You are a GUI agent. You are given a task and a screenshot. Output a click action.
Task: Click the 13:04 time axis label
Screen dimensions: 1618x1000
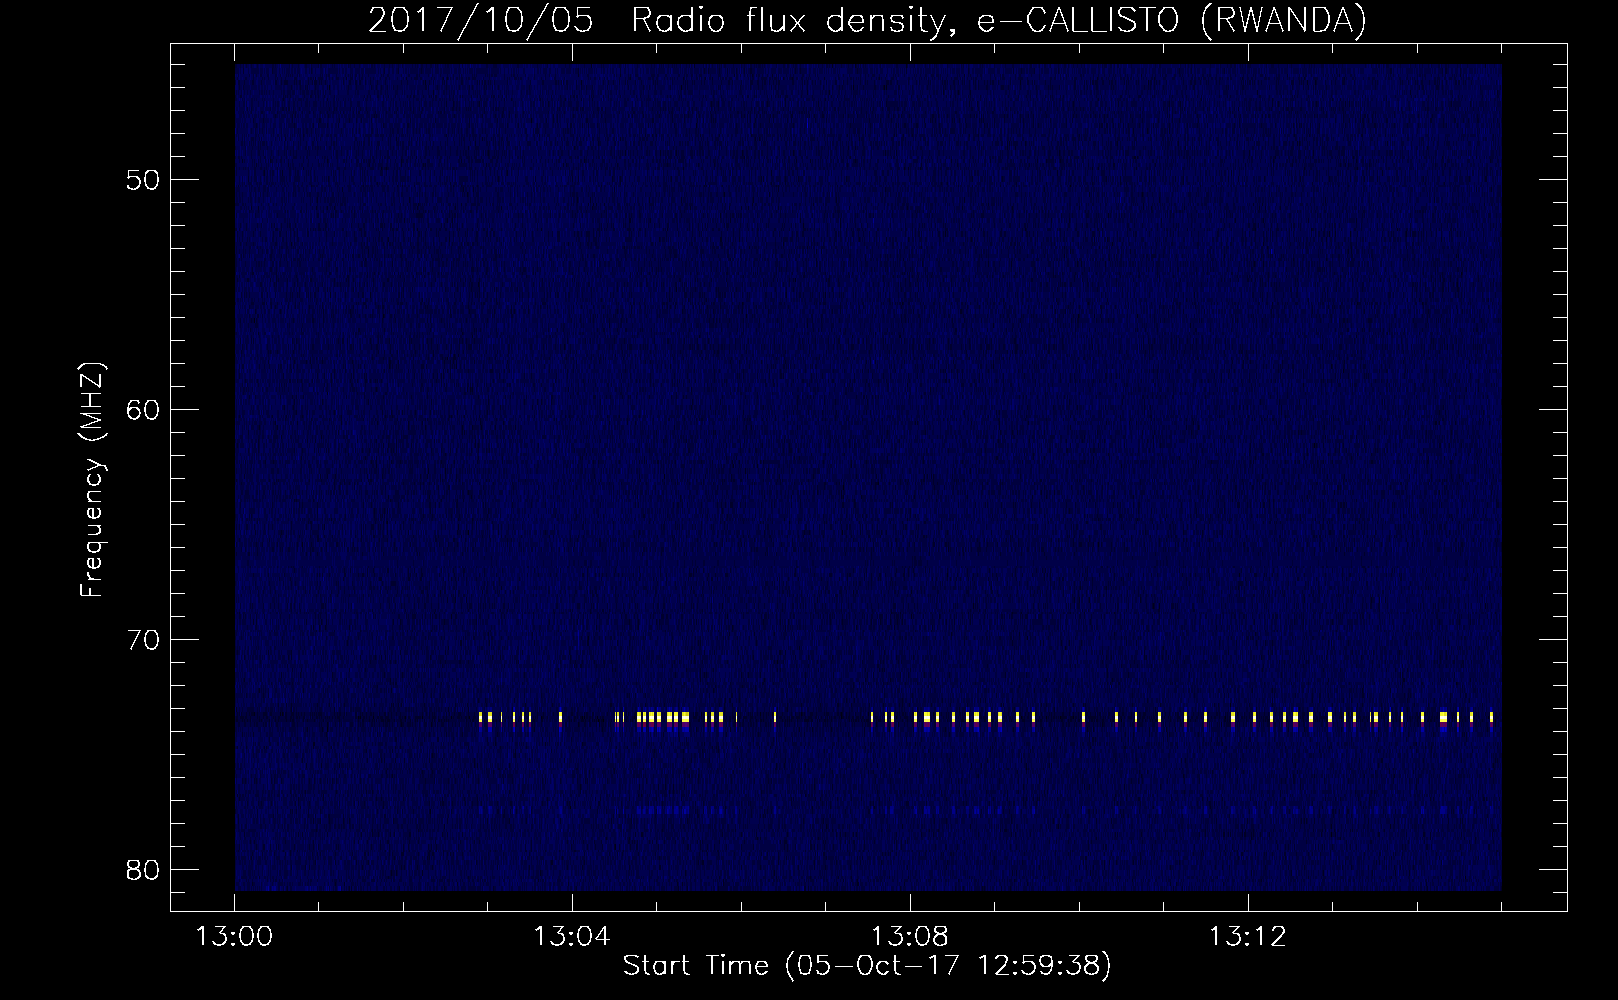coord(571,937)
